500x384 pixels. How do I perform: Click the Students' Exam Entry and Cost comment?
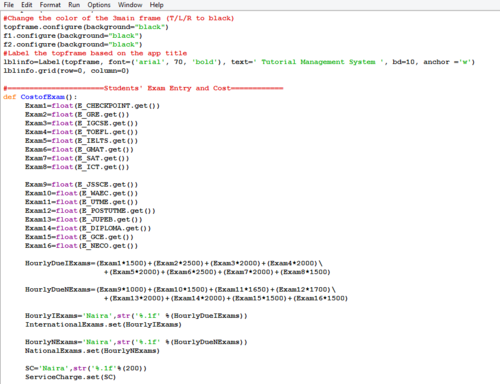tap(143, 88)
